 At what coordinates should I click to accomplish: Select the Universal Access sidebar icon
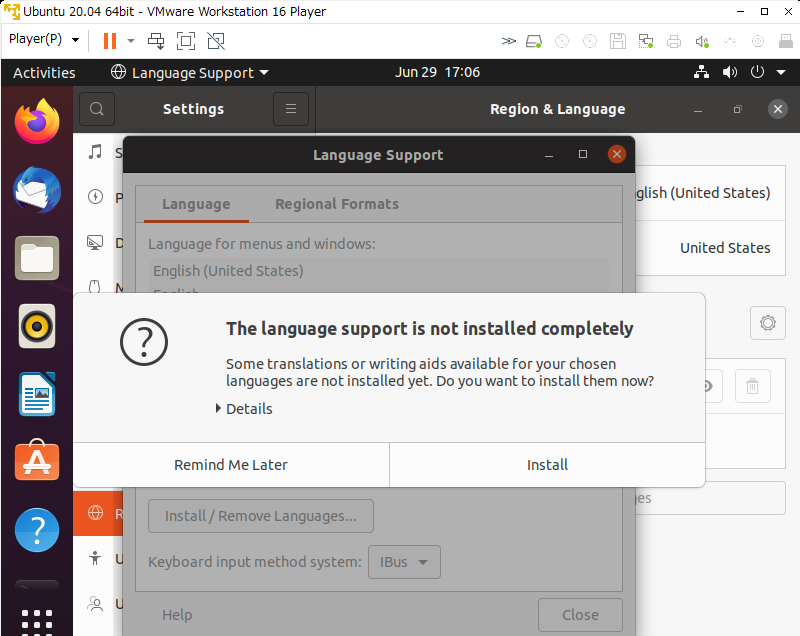click(95, 558)
